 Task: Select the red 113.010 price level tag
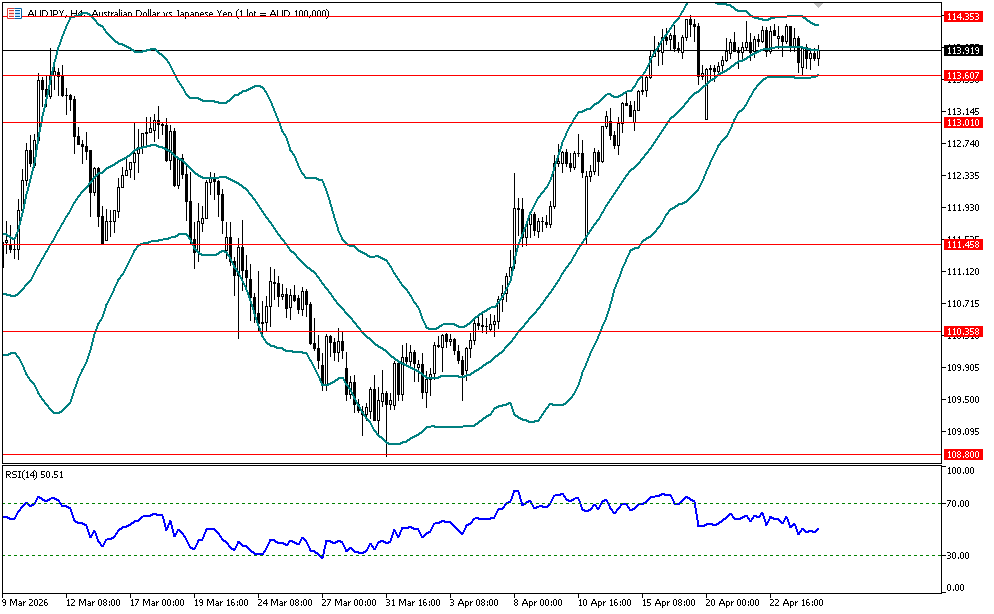pyautogui.click(x=961, y=122)
